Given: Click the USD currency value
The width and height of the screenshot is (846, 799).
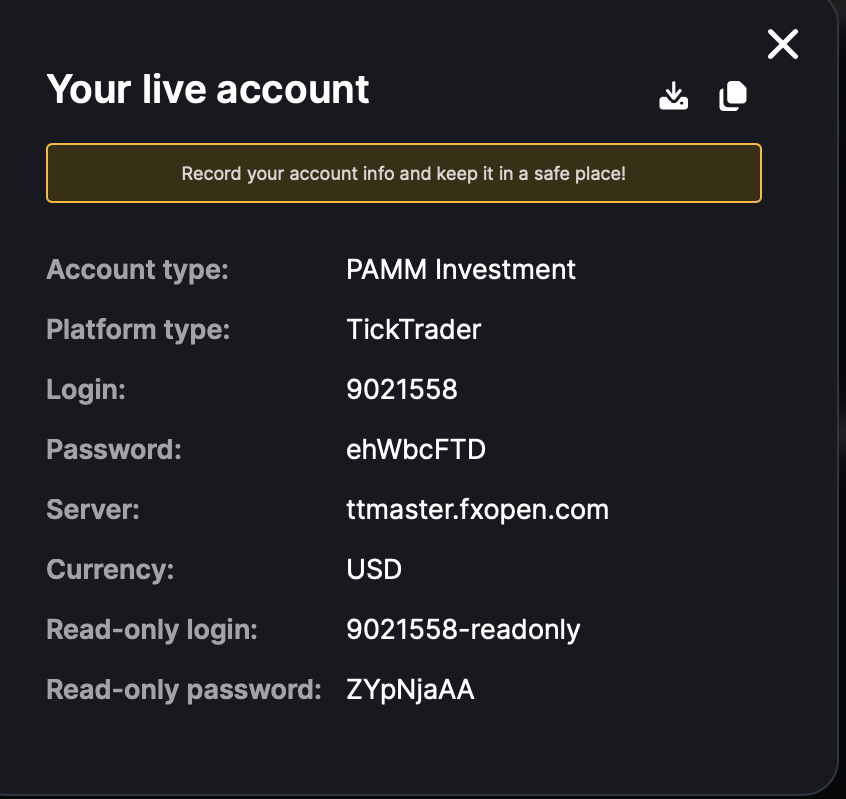Looking at the screenshot, I should 374,569.
